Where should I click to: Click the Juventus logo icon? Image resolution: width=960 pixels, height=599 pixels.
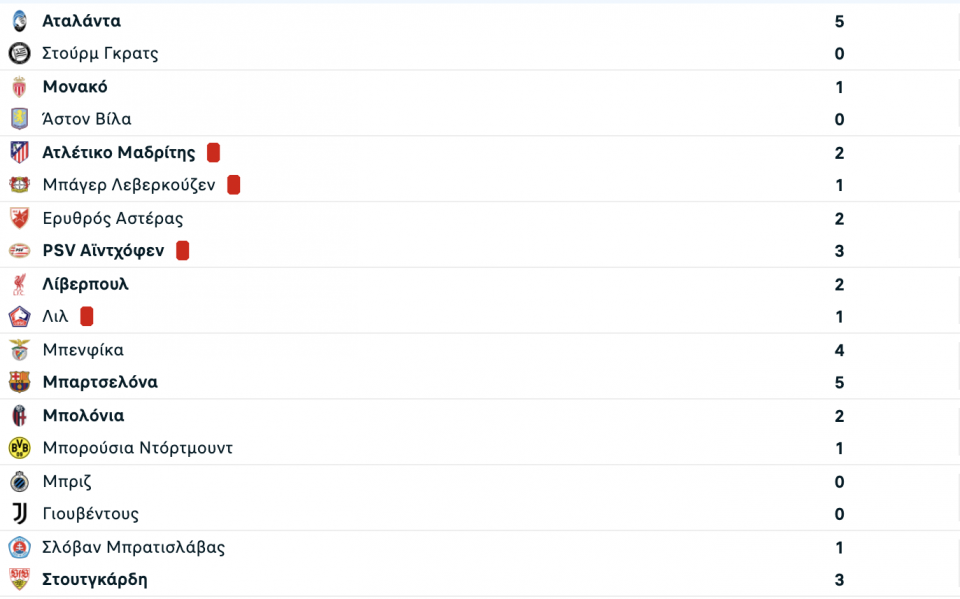[x=19, y=515]
